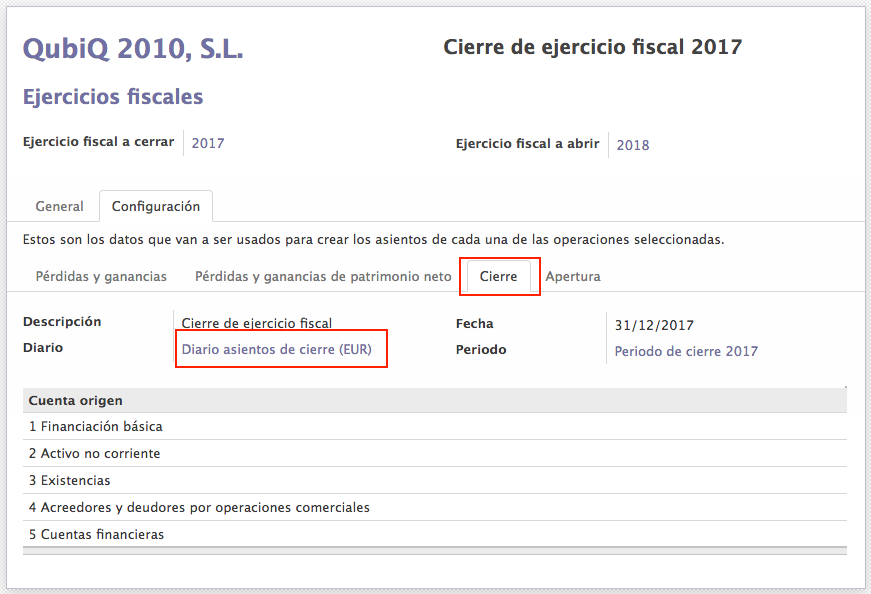Open Pérdidas y ganancias de patrimonio neto tab
Screen dimensions: 871x594
pos(323,276)
